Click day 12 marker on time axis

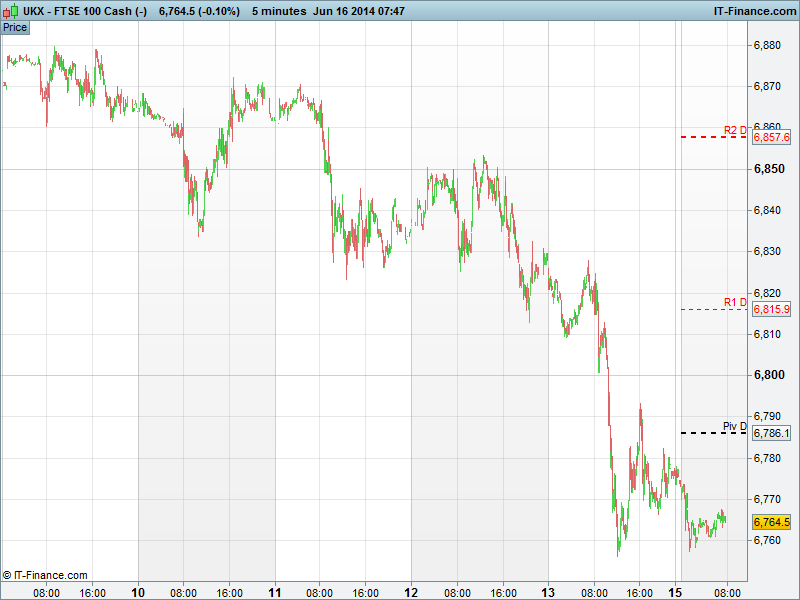411,592
